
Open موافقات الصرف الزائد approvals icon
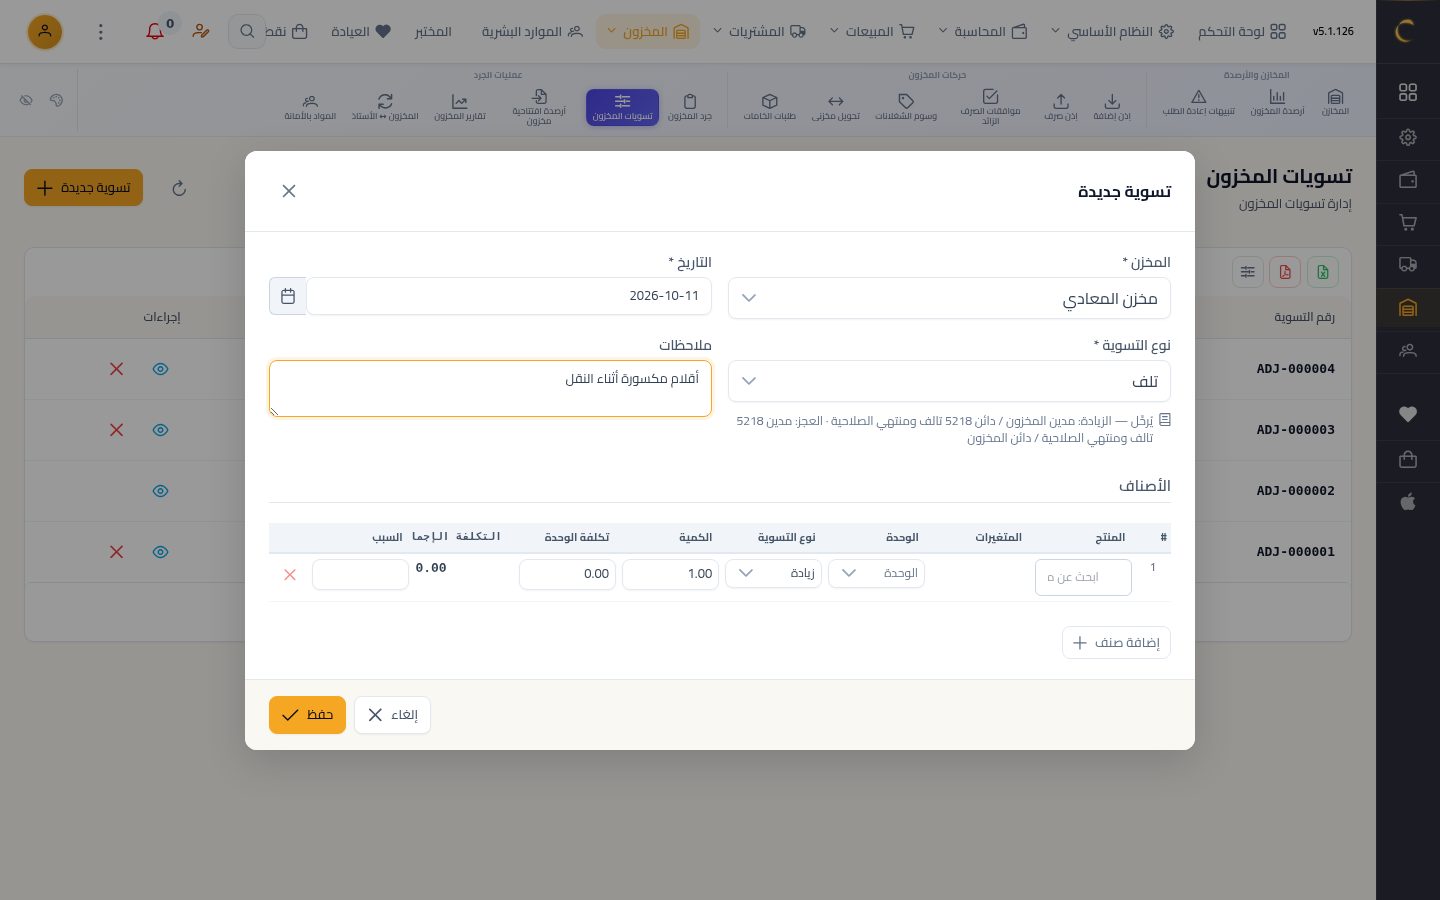click(990, 106)
